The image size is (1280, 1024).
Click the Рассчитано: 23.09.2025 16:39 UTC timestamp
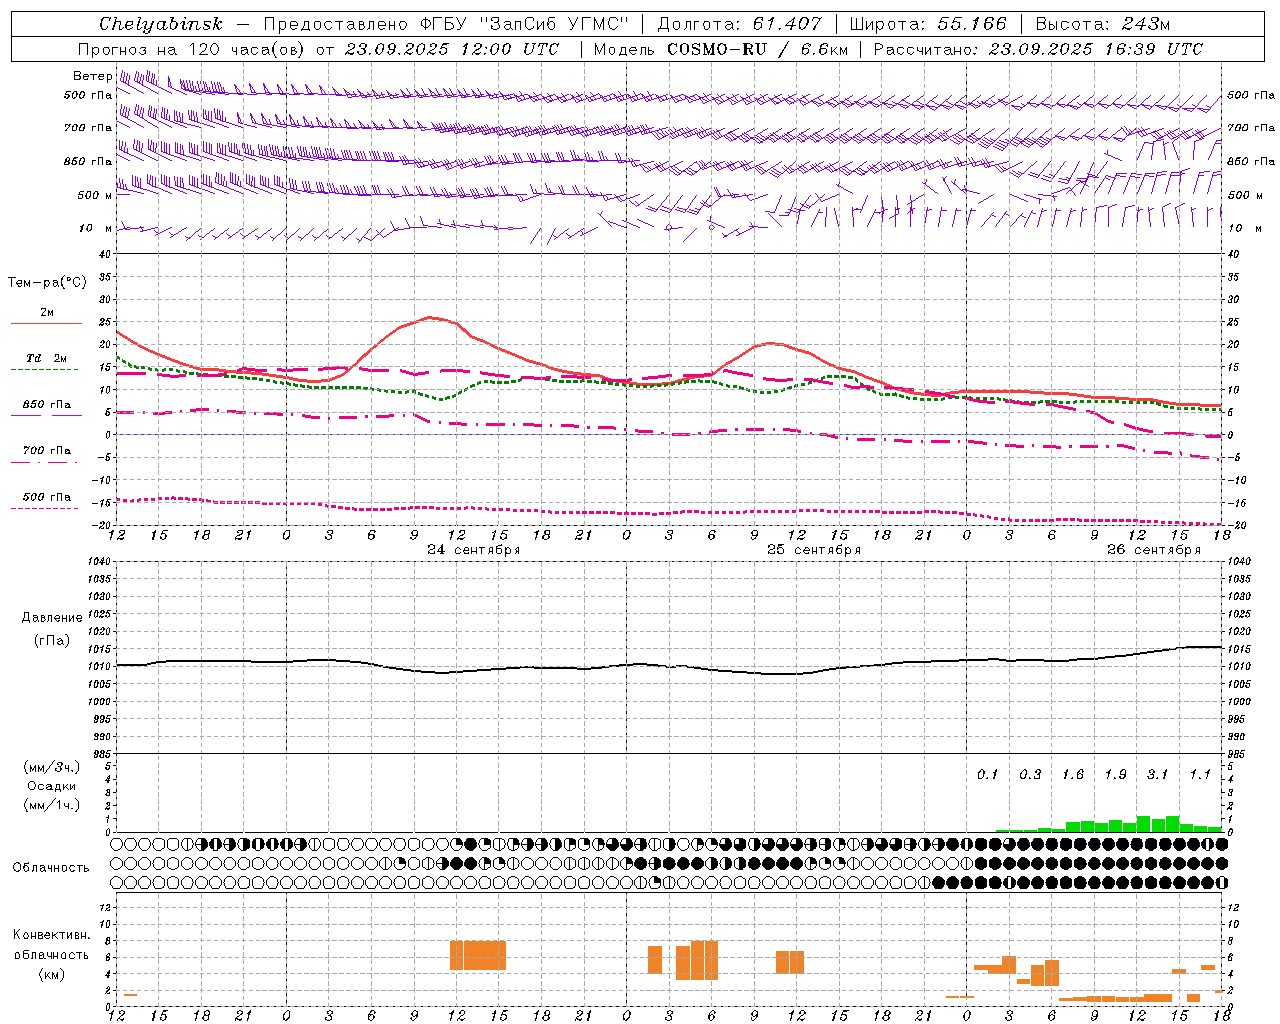point(1038,49)
